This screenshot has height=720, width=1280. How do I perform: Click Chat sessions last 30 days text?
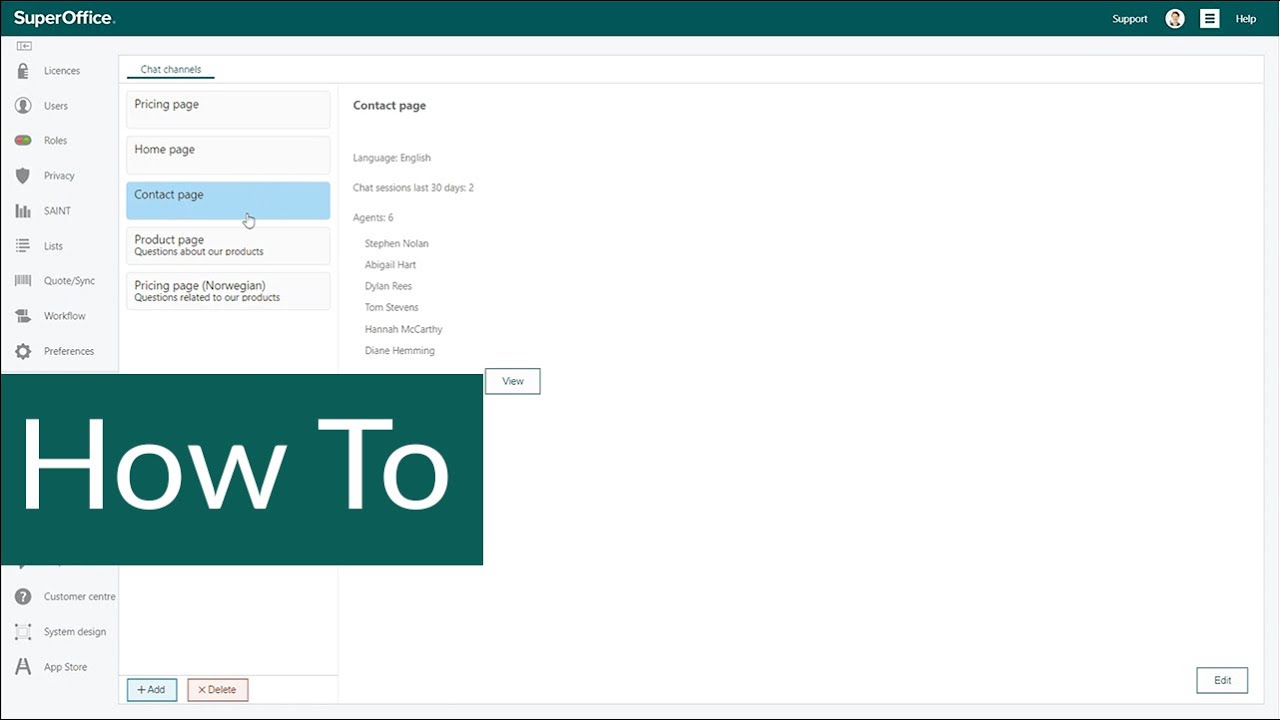[414, 188]
